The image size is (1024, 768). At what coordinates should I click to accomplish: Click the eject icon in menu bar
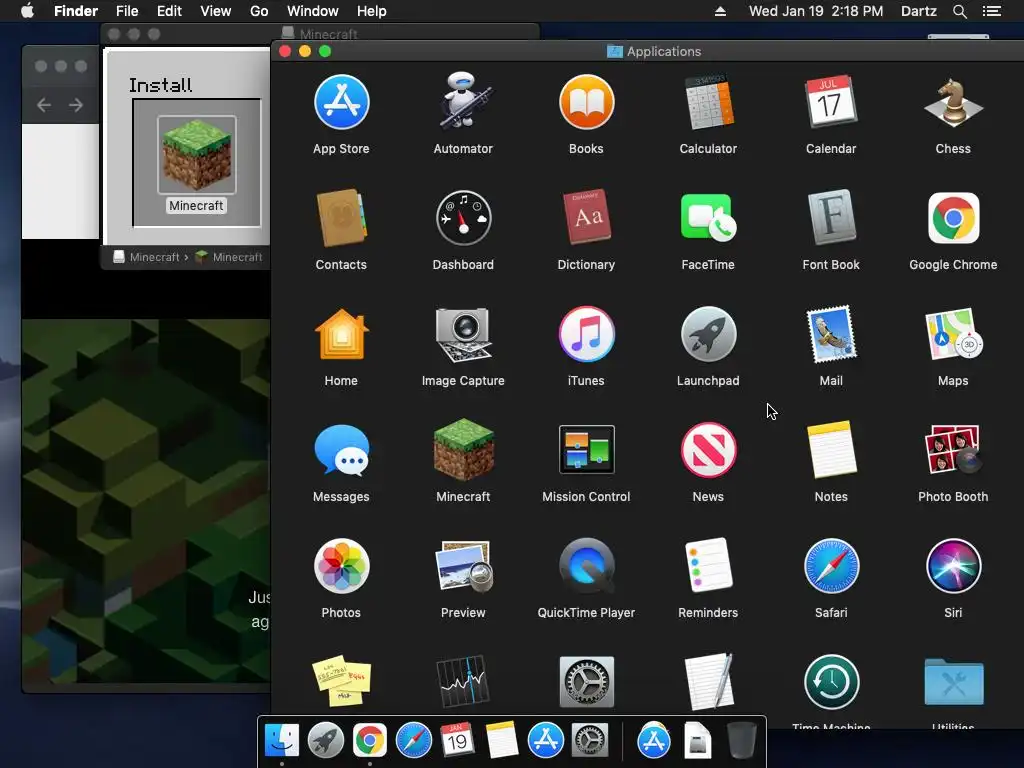coord(720,11)
